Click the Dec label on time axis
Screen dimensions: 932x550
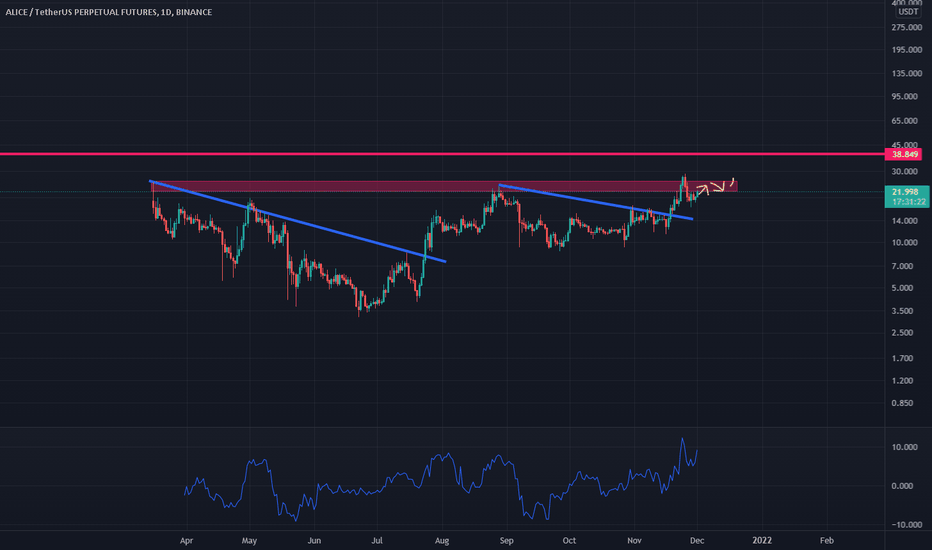point(697,540)
